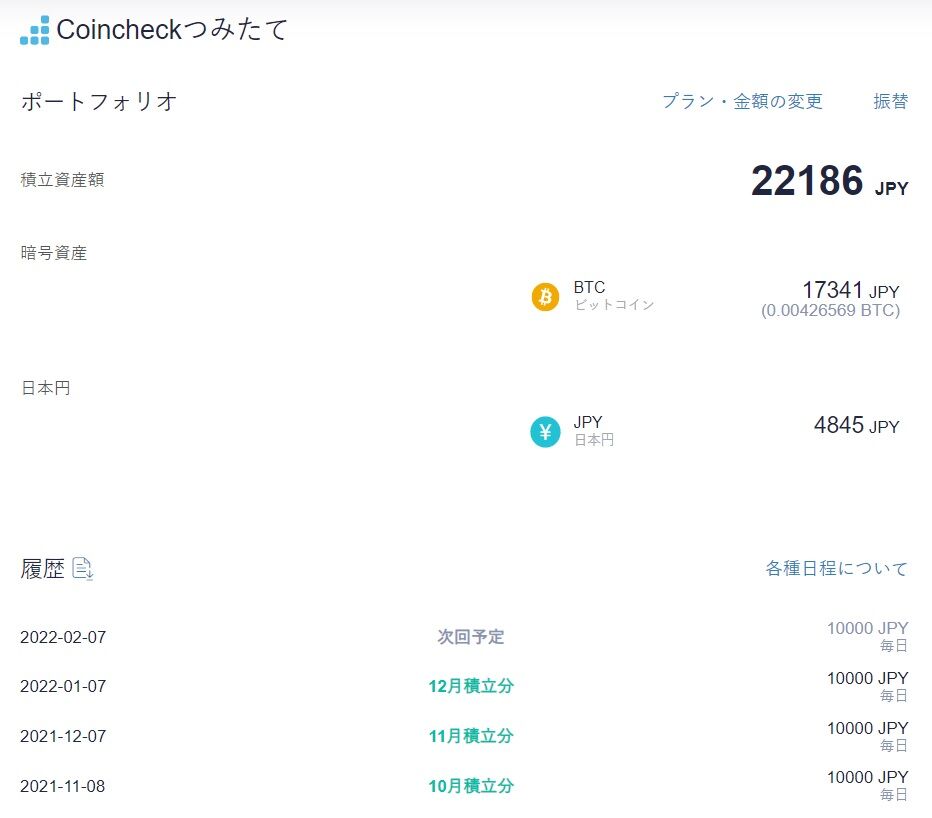Open 各種日程について schedule info link
This screenshot has height=818, width=932.
836,568
